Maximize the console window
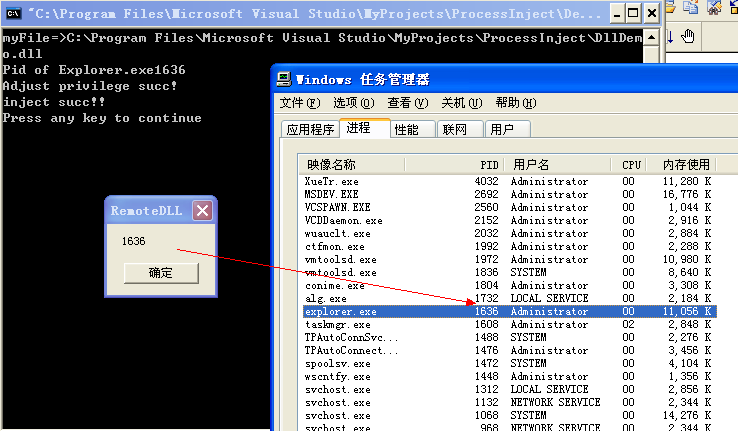This screenshot has width=738, height=431. coord(634,13)
